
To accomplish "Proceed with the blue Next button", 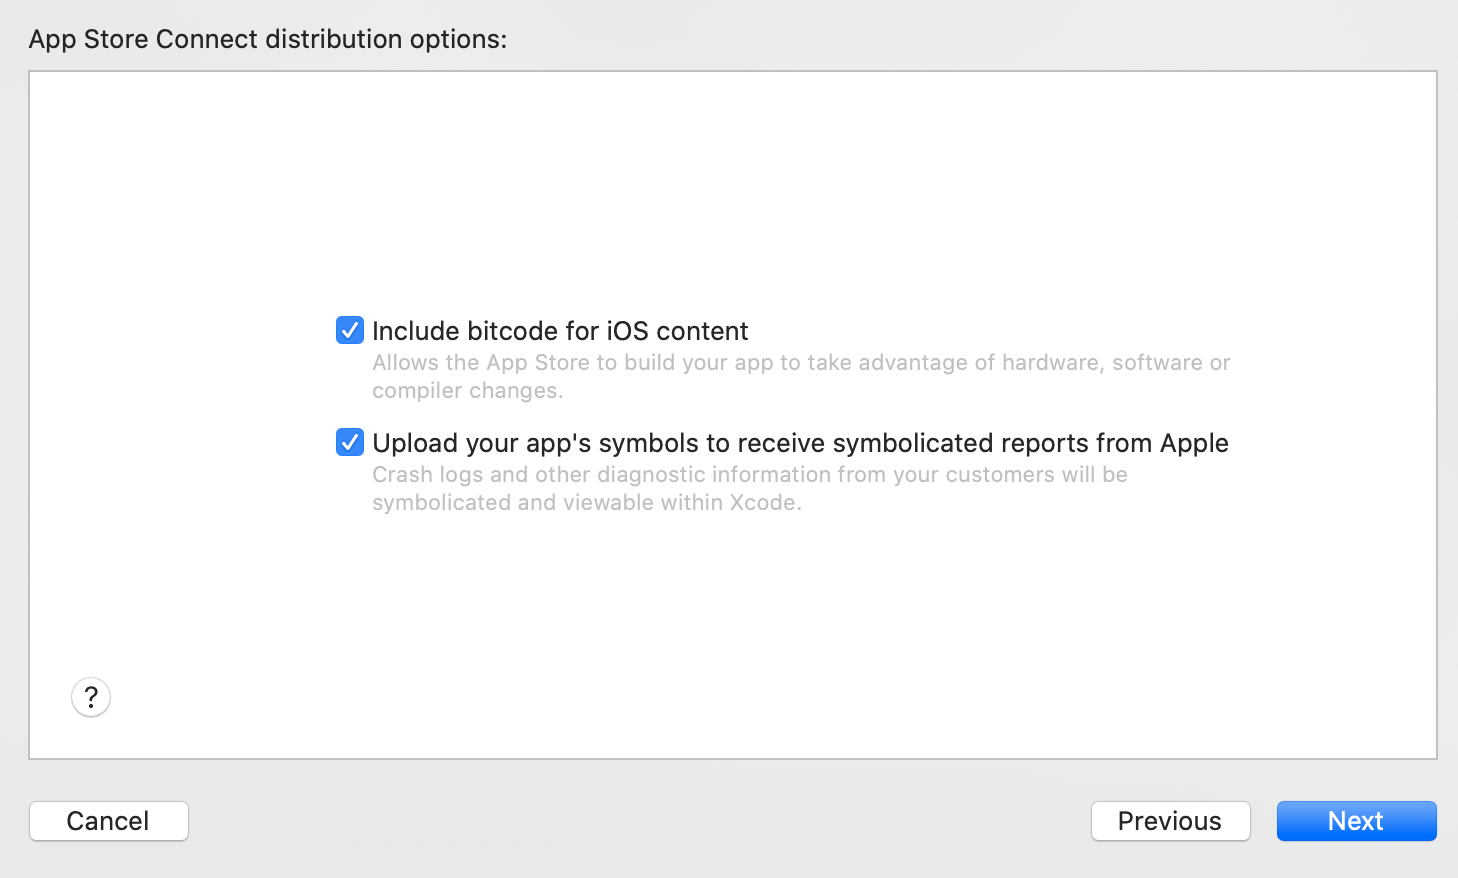I will click(x=1356, y=821).
